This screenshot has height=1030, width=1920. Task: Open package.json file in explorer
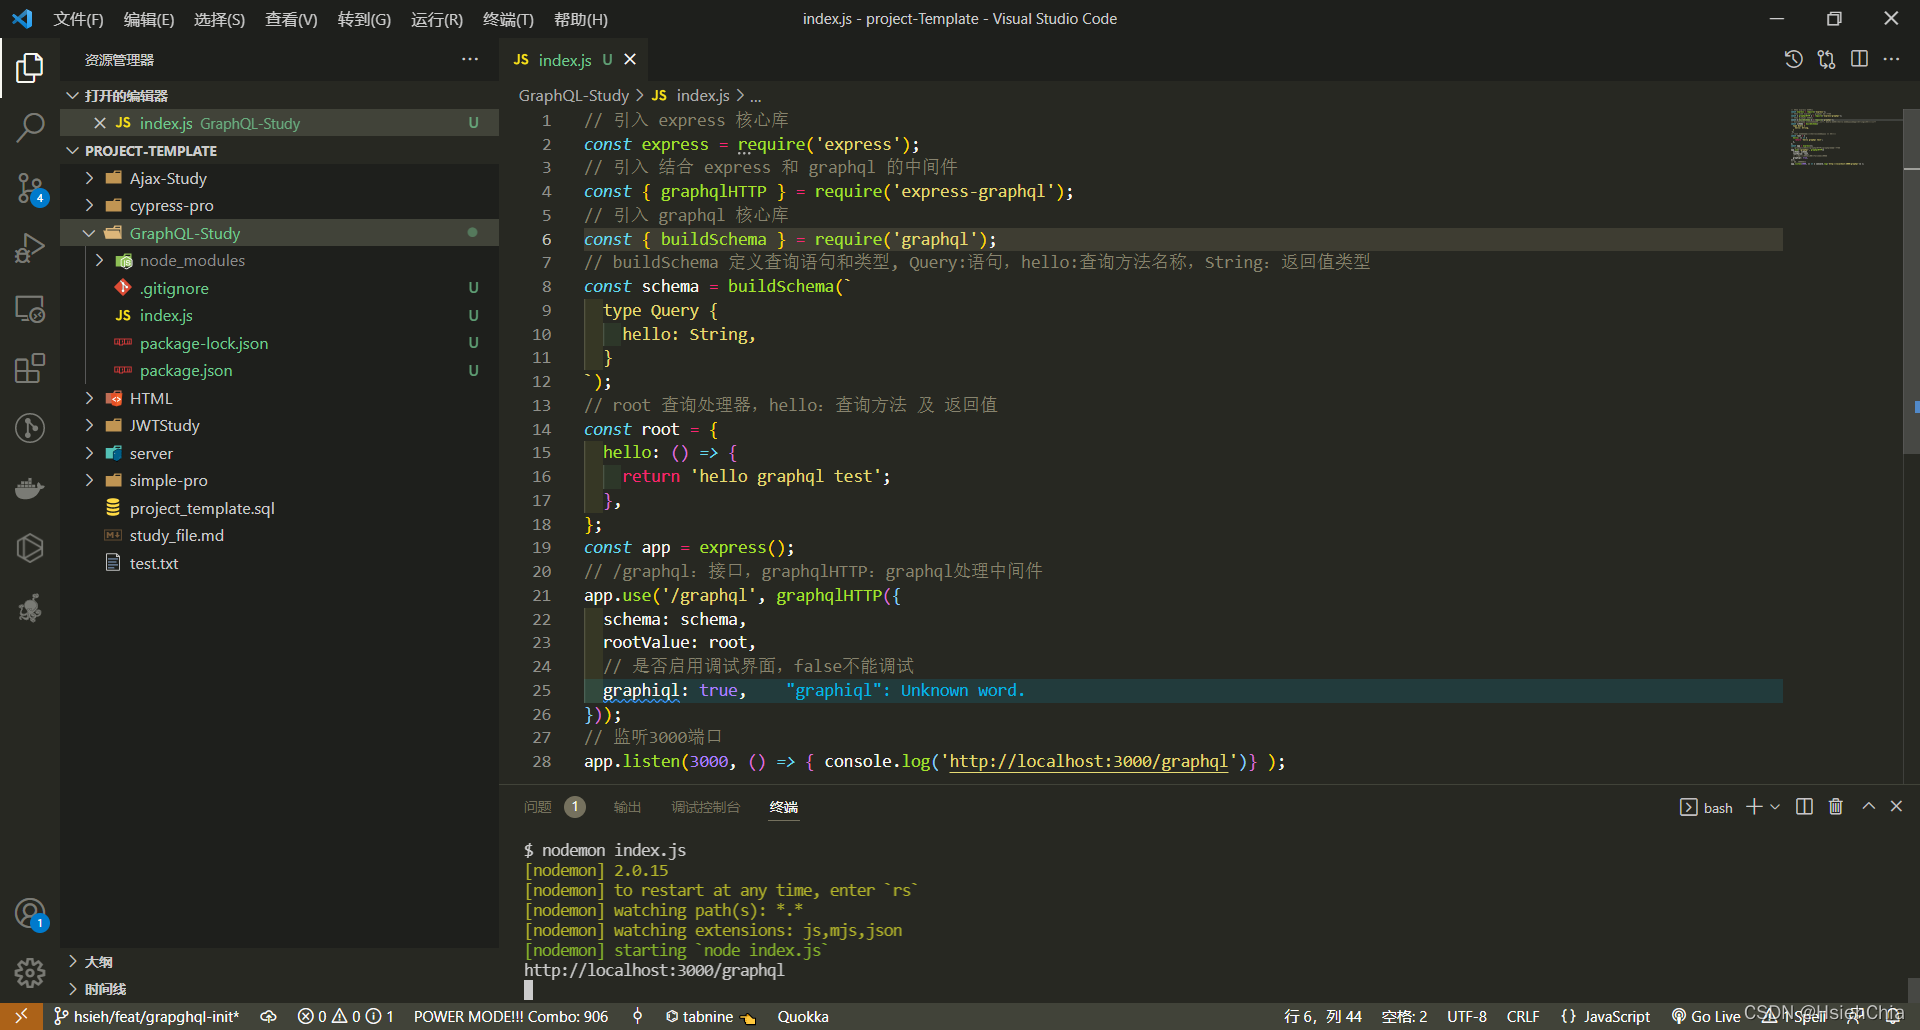(x=280, y=370)
